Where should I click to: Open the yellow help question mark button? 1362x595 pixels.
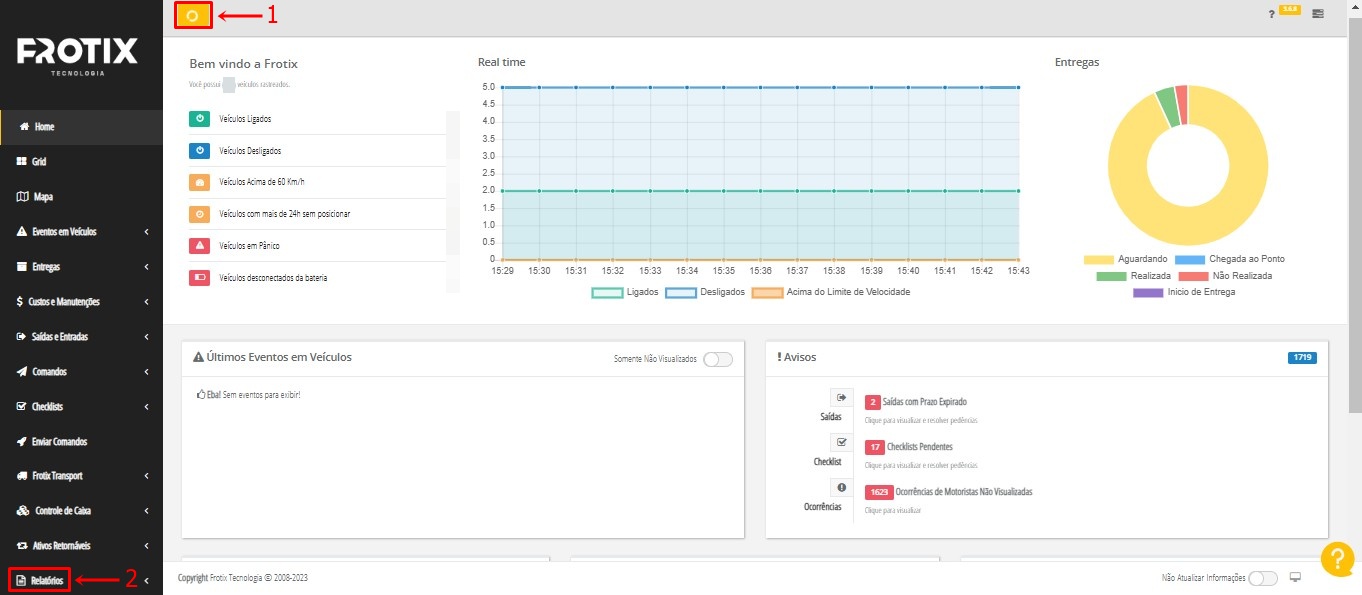click(1337, 560)
